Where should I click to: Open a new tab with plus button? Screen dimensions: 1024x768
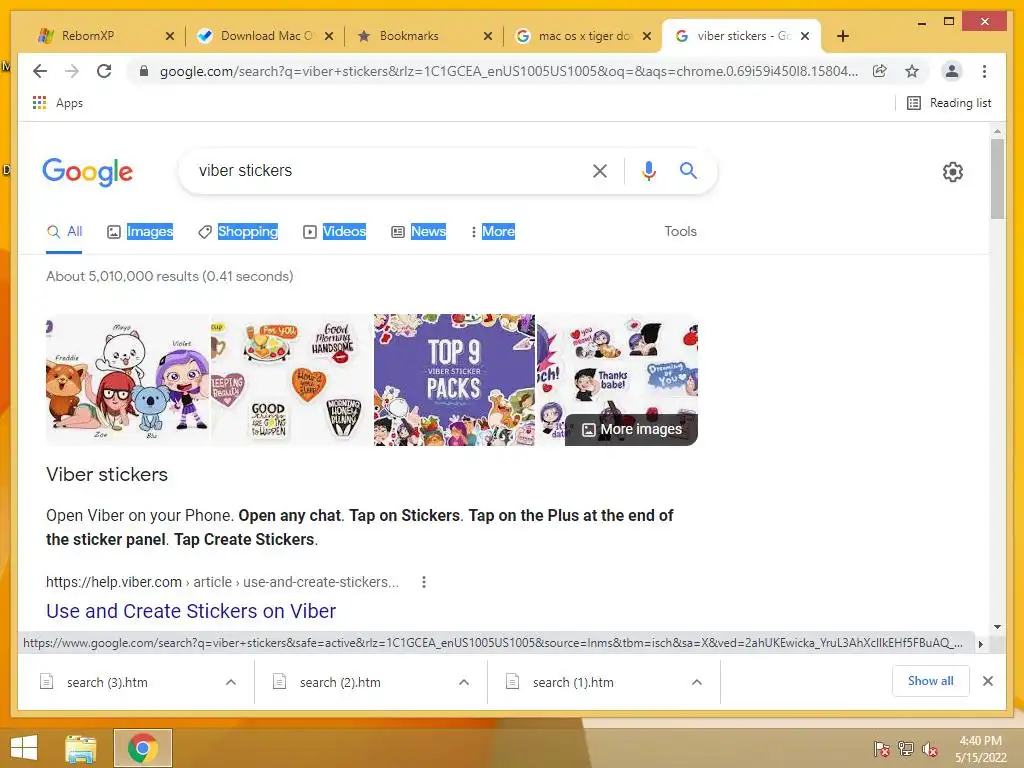842,36
